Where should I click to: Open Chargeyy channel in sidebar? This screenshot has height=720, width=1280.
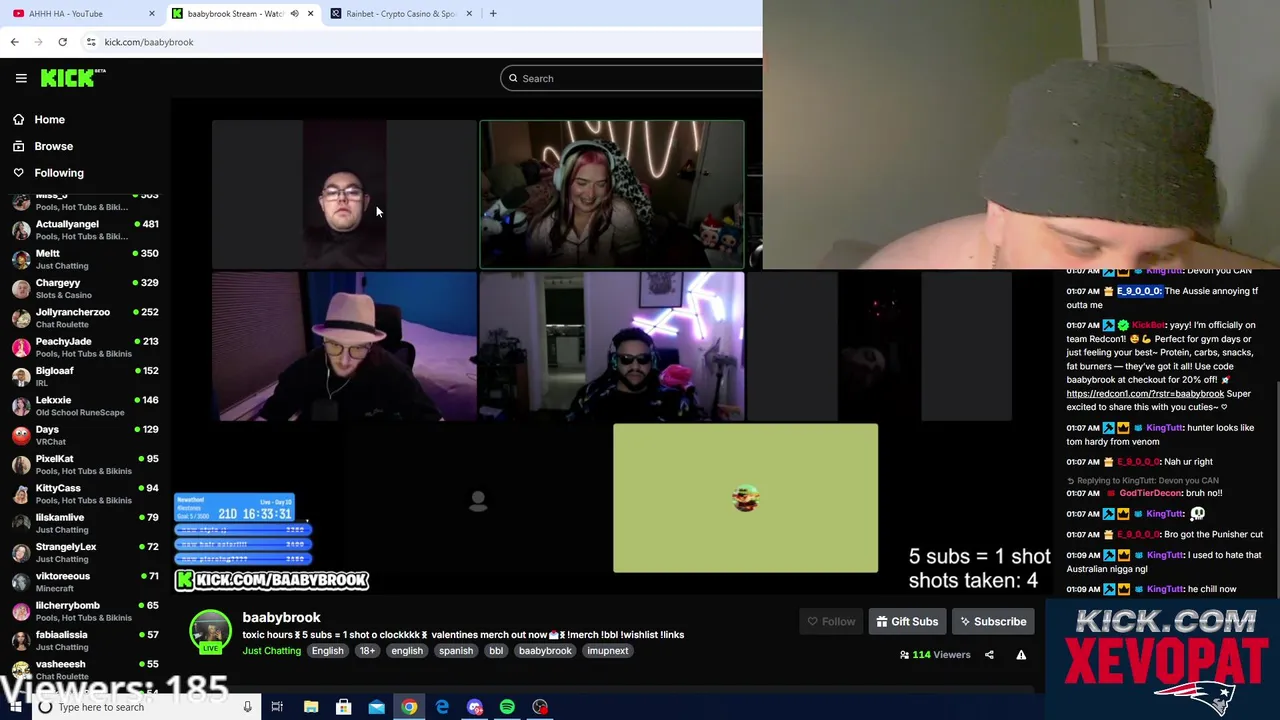tap(85, 288)
